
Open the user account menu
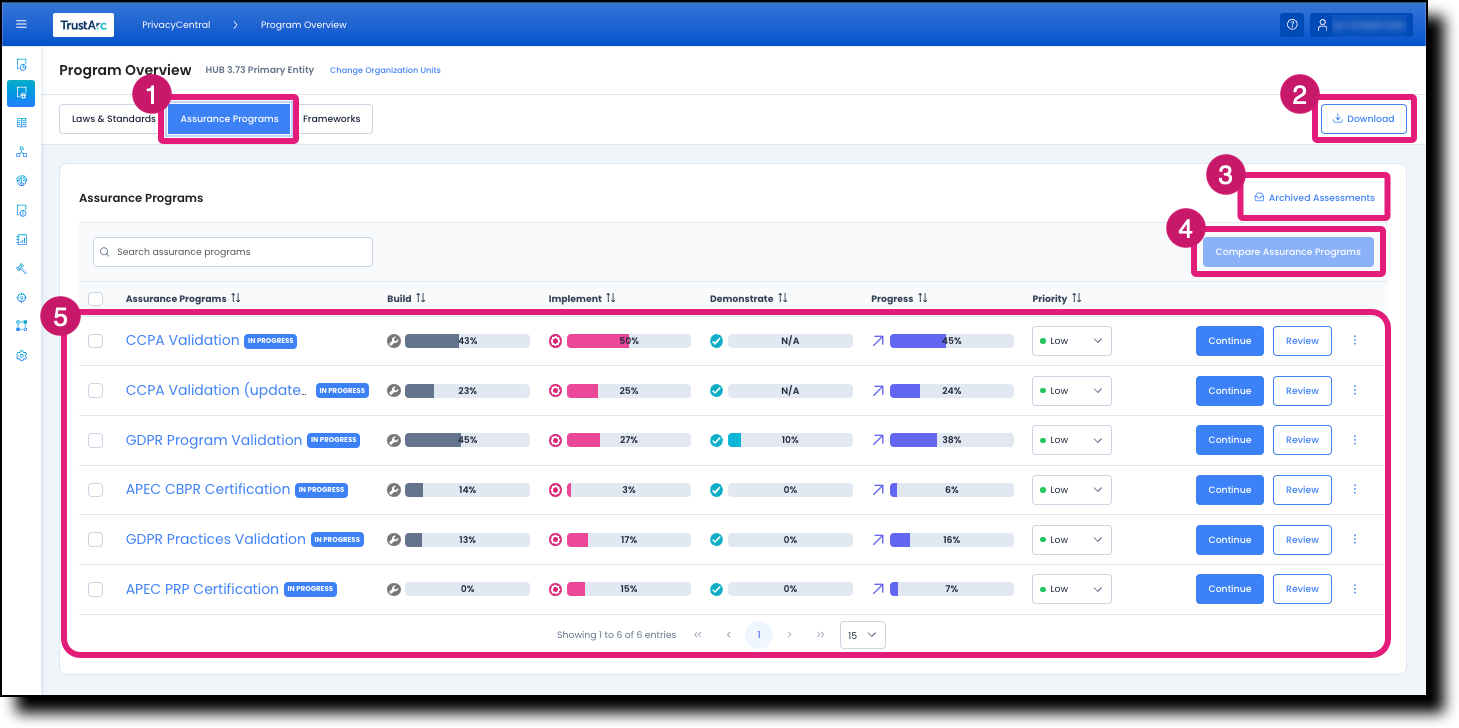point(1360,24)
